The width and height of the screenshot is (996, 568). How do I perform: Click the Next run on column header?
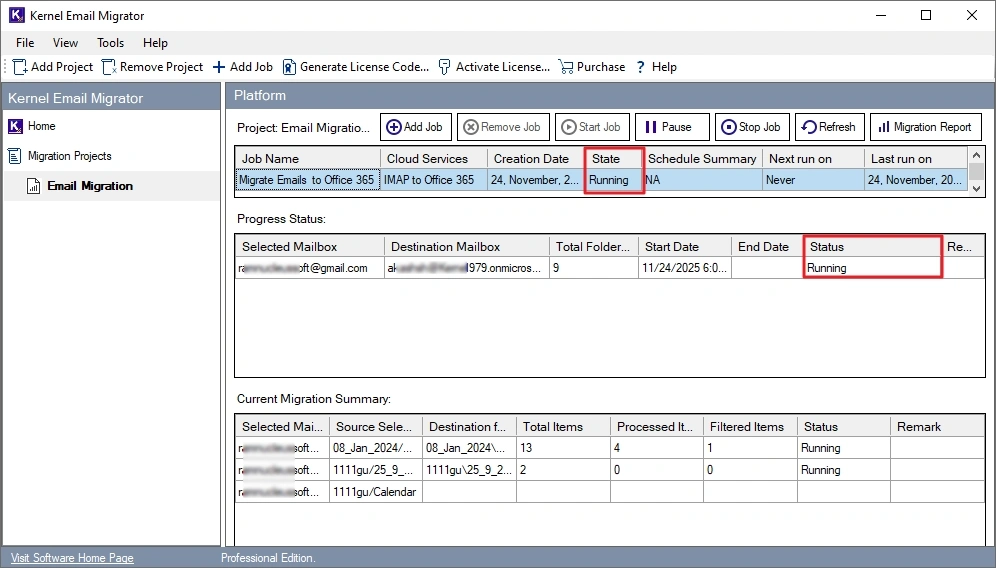click(x=813, y=158)
